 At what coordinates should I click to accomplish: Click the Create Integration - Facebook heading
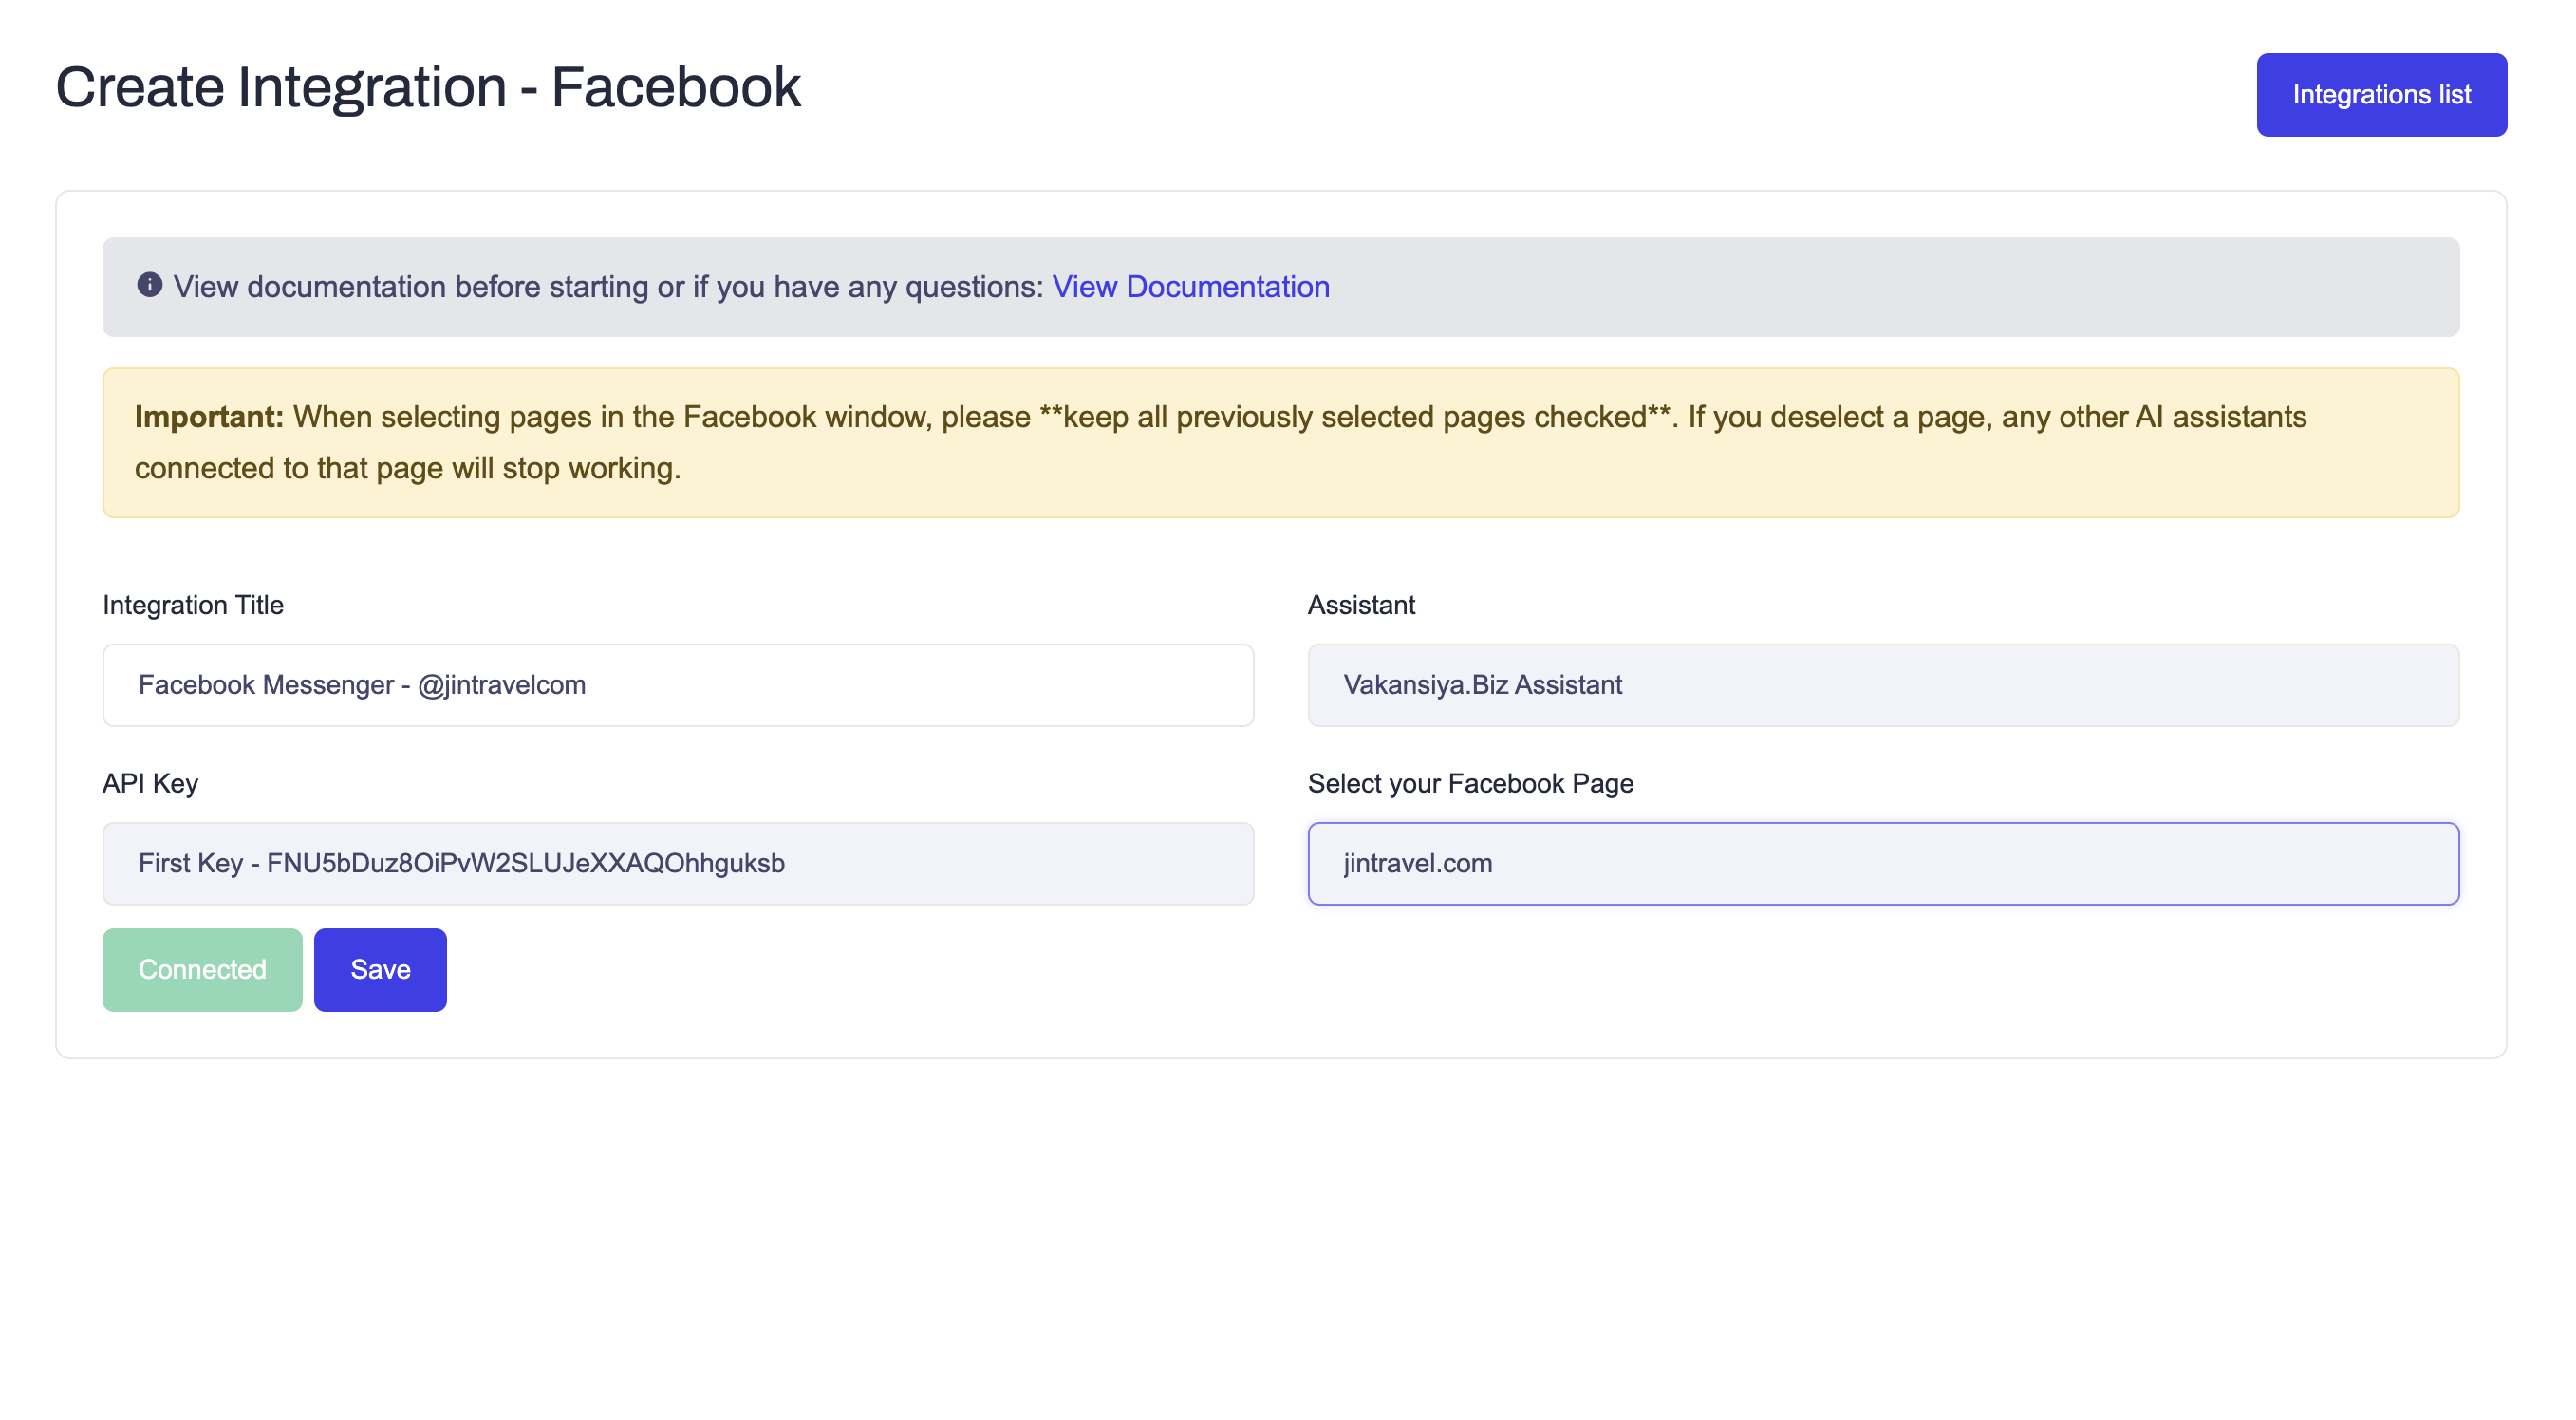point(428,86)
